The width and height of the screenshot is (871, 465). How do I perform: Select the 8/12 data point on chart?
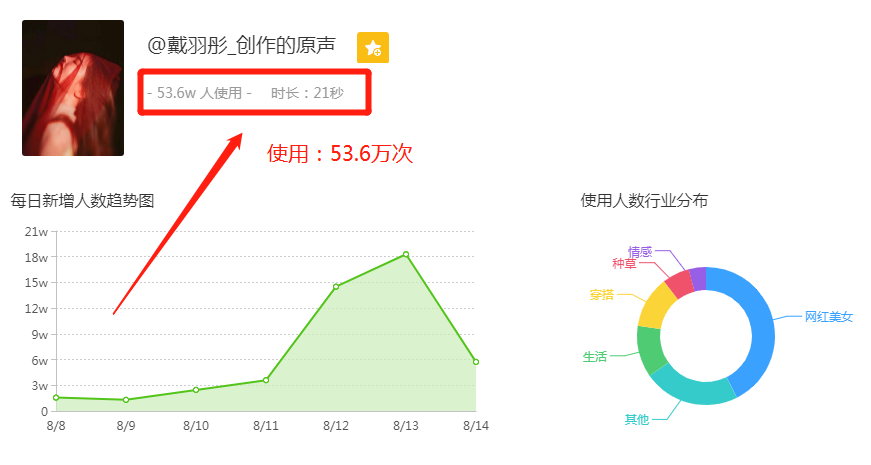336,287
